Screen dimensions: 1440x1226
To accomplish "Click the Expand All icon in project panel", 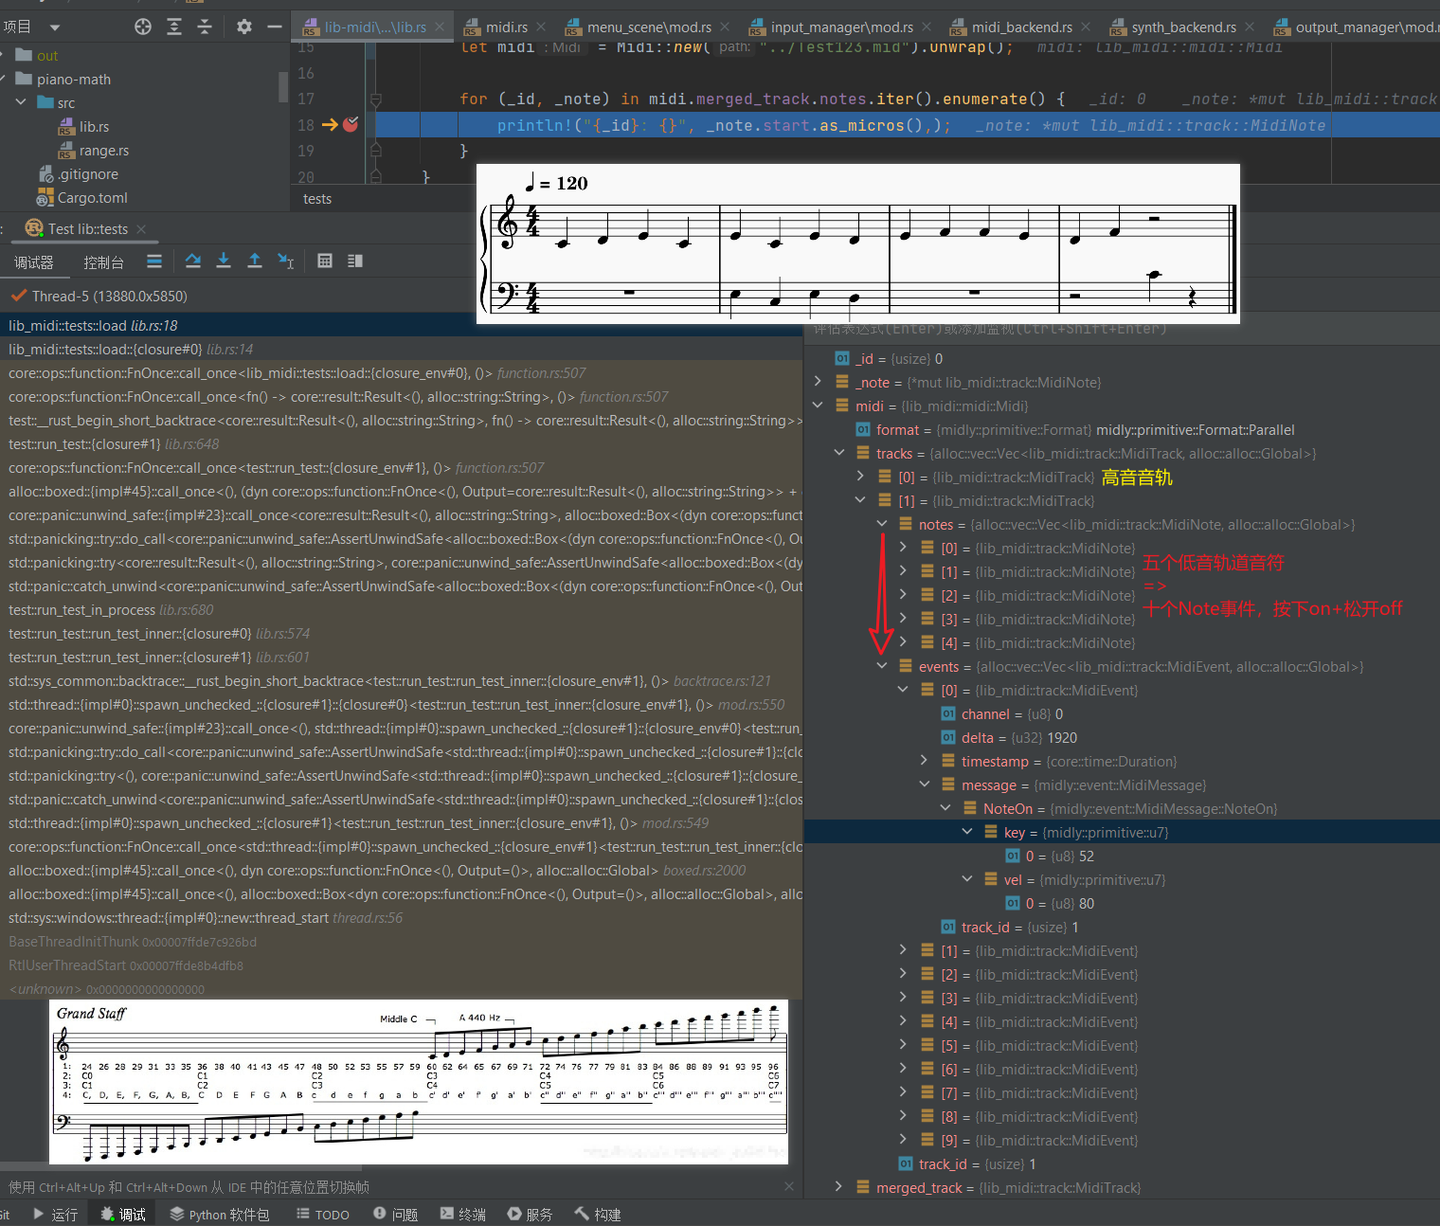I will coord(174,27).
